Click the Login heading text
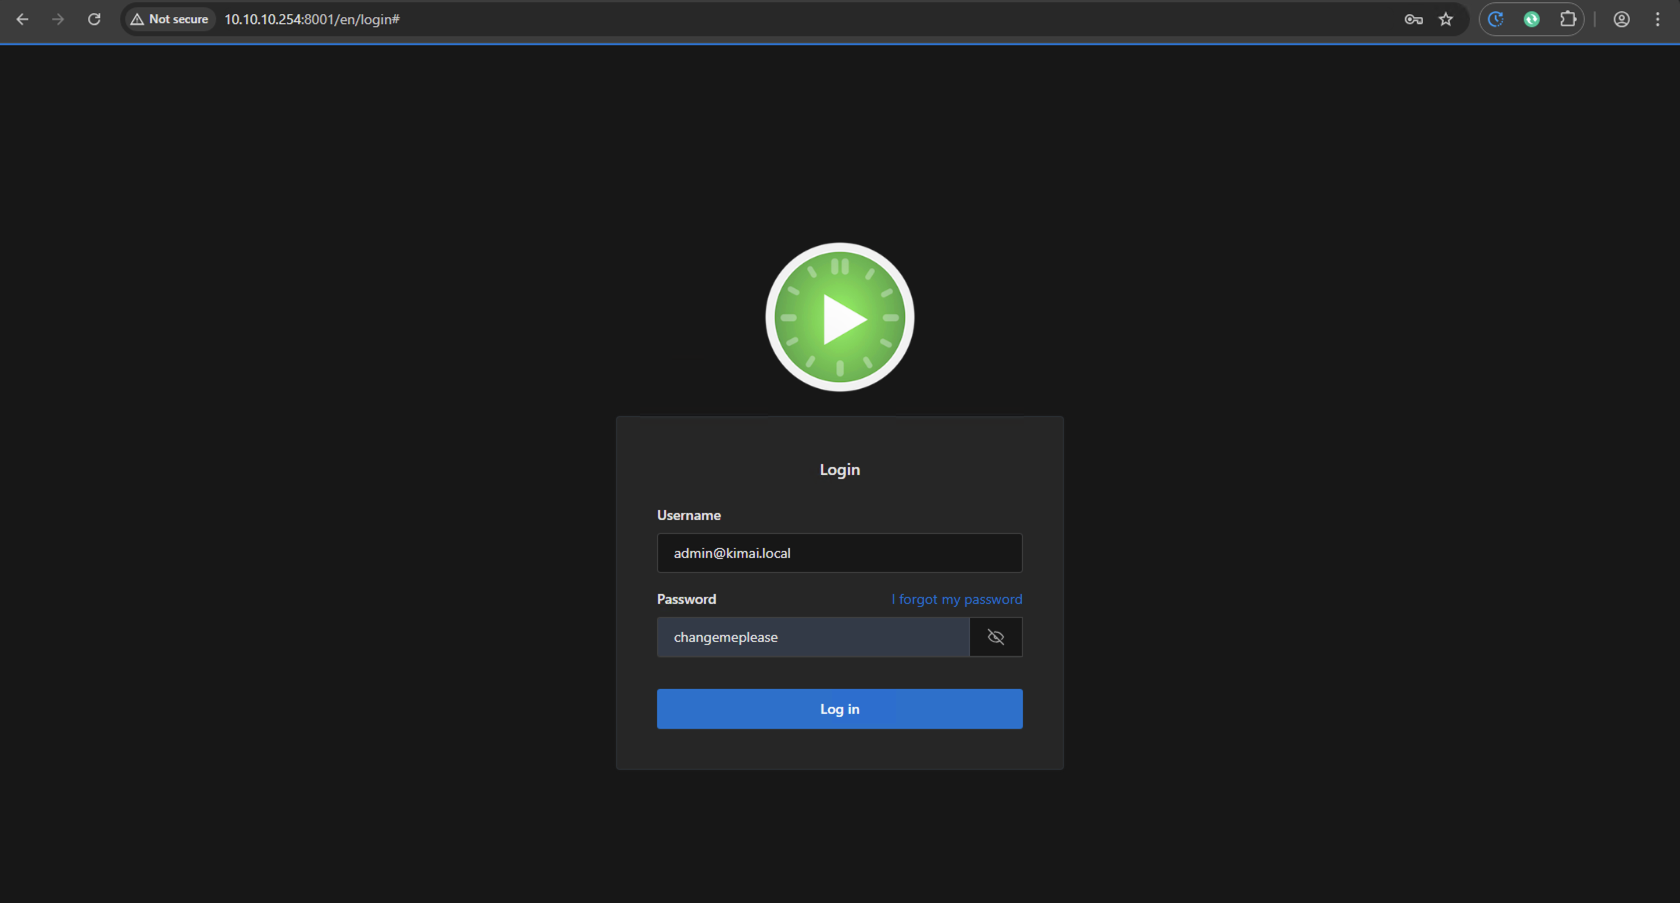This screenshot has width=1680, height=903. tap(840, 470)
